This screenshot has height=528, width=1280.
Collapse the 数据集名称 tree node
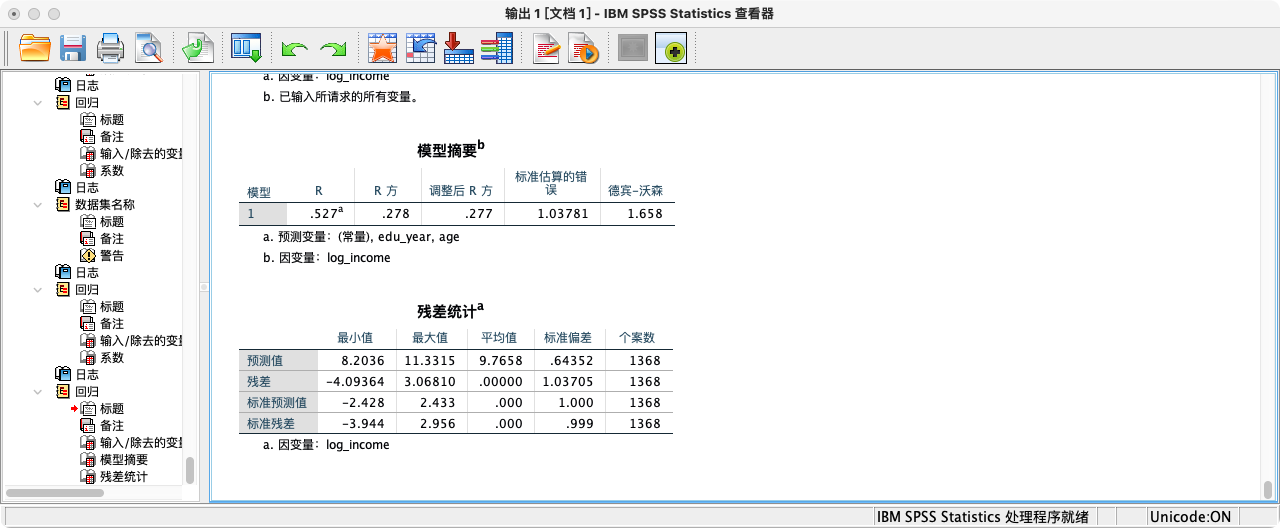(38, 204)
